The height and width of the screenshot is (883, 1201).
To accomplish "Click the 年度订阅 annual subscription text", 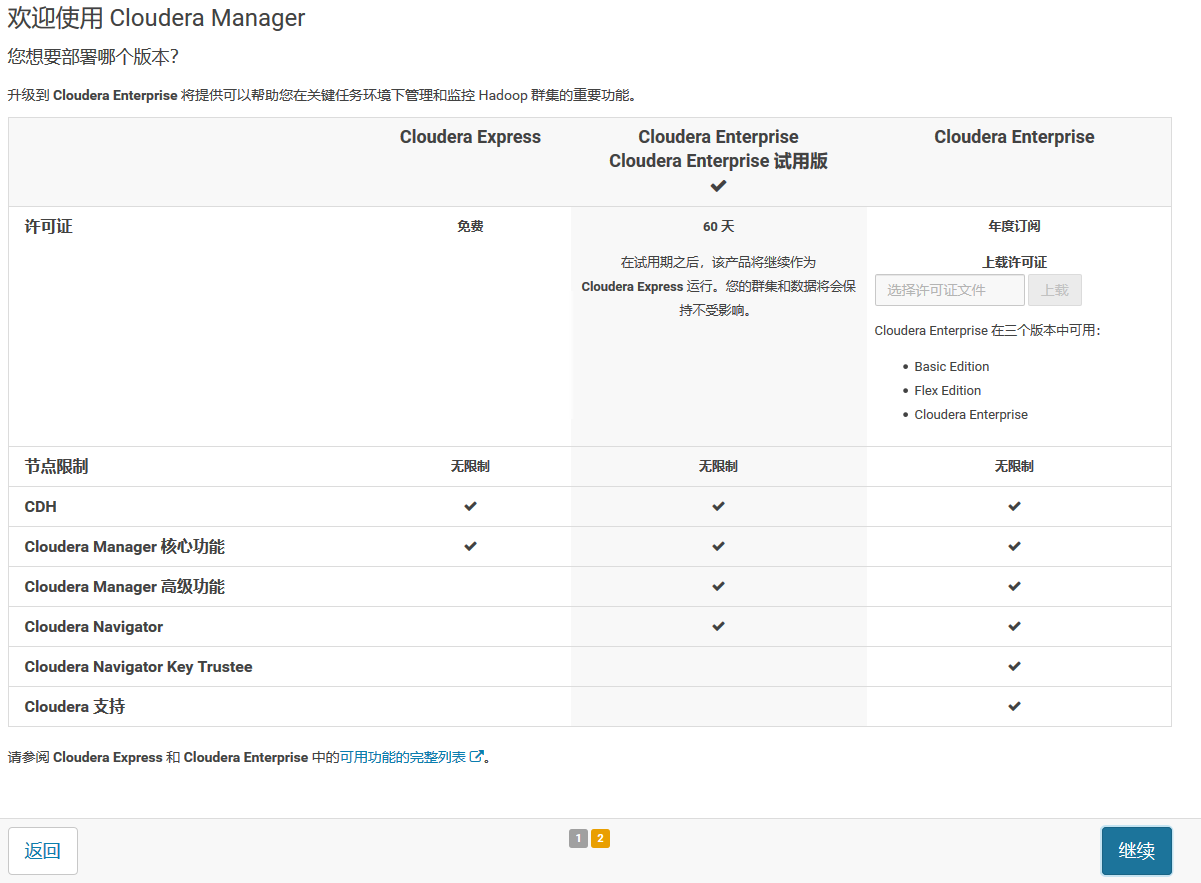I will (x=1014, y=227).
